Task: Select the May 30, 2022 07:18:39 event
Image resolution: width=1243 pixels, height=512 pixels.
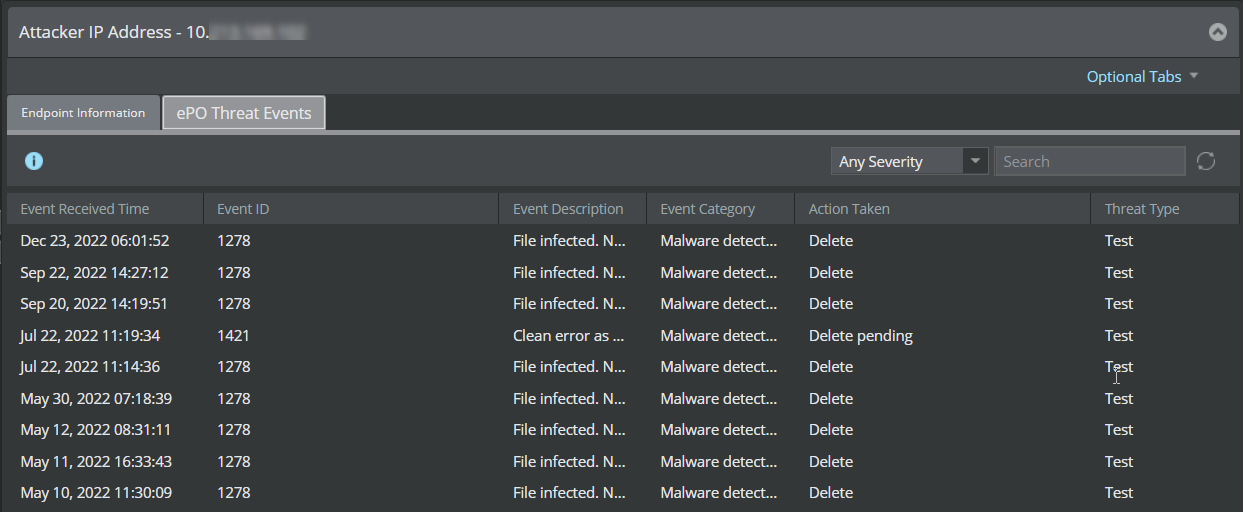Action: pos(621,399)
